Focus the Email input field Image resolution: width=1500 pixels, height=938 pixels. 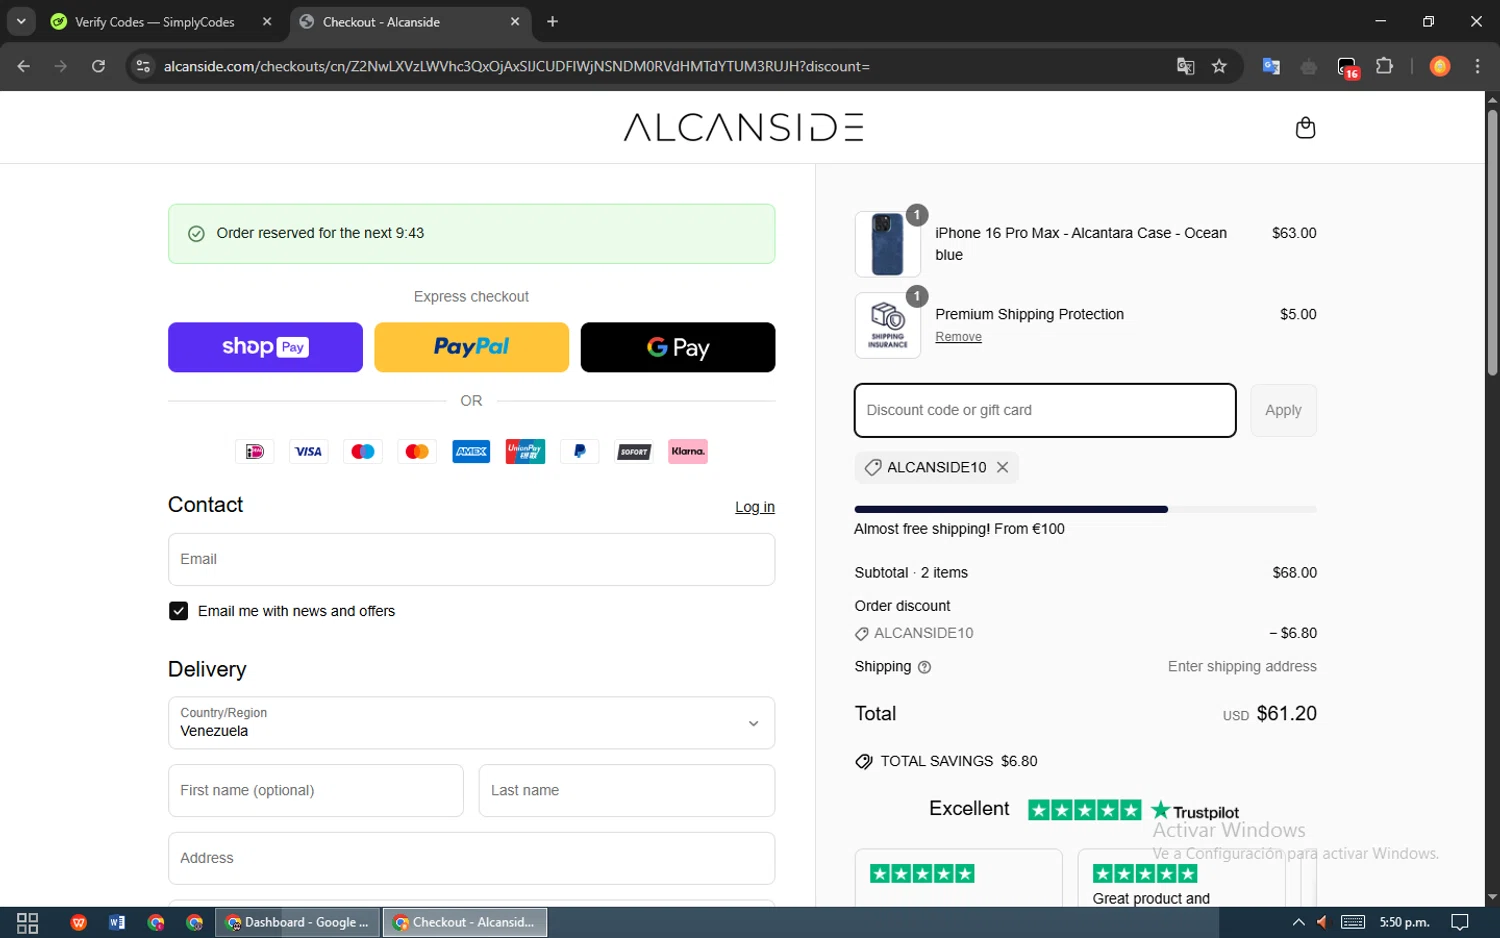471,559
